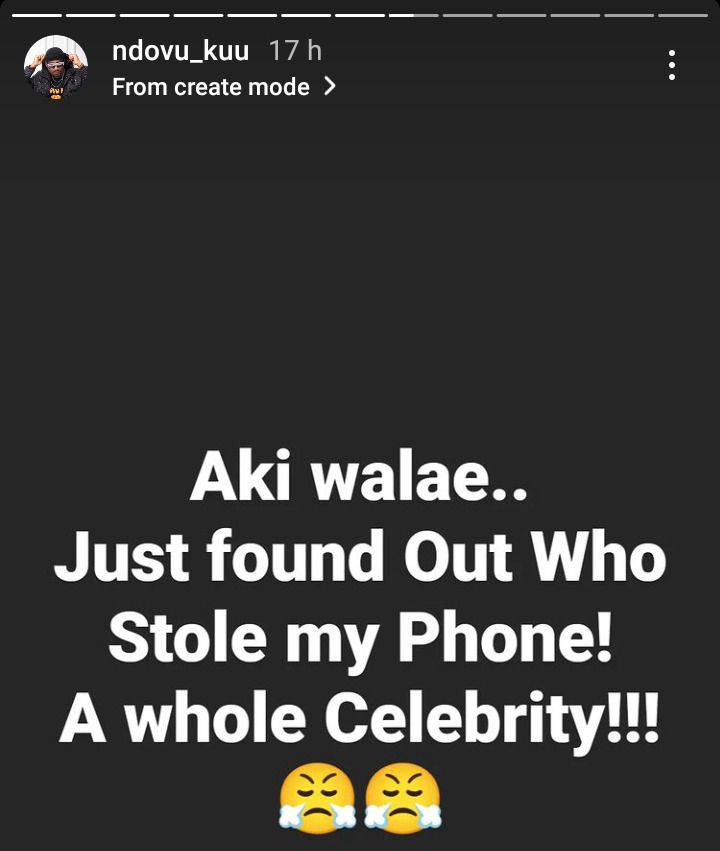720x851 pixels.
Task: Click the Aki walae.. text line
Action: (359, 477)
